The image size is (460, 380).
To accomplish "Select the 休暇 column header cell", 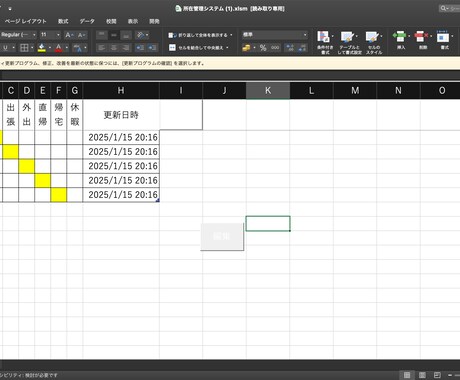I will pyautogui.click(x=75, y=115).
